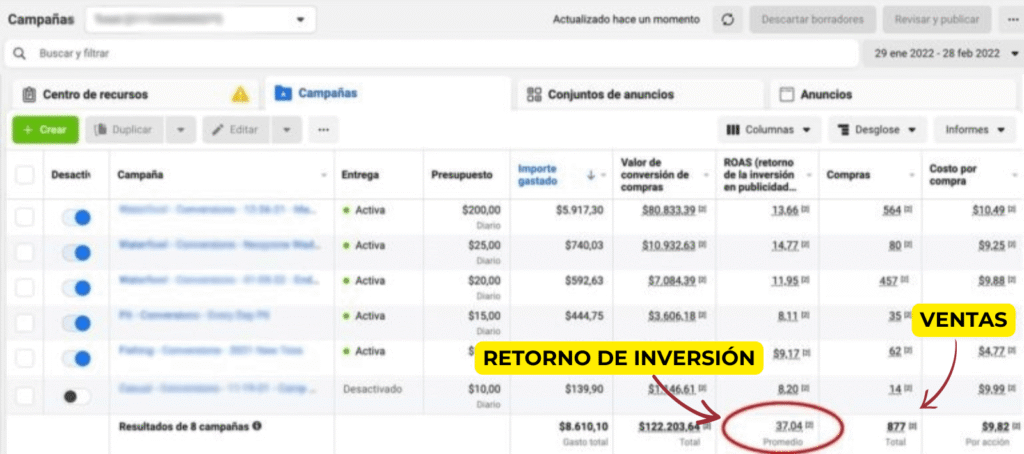The width and height of the screenshot is (1024, 454).
Task: Click the refresh icon beside Actualizado
Action: pos(727,20)
